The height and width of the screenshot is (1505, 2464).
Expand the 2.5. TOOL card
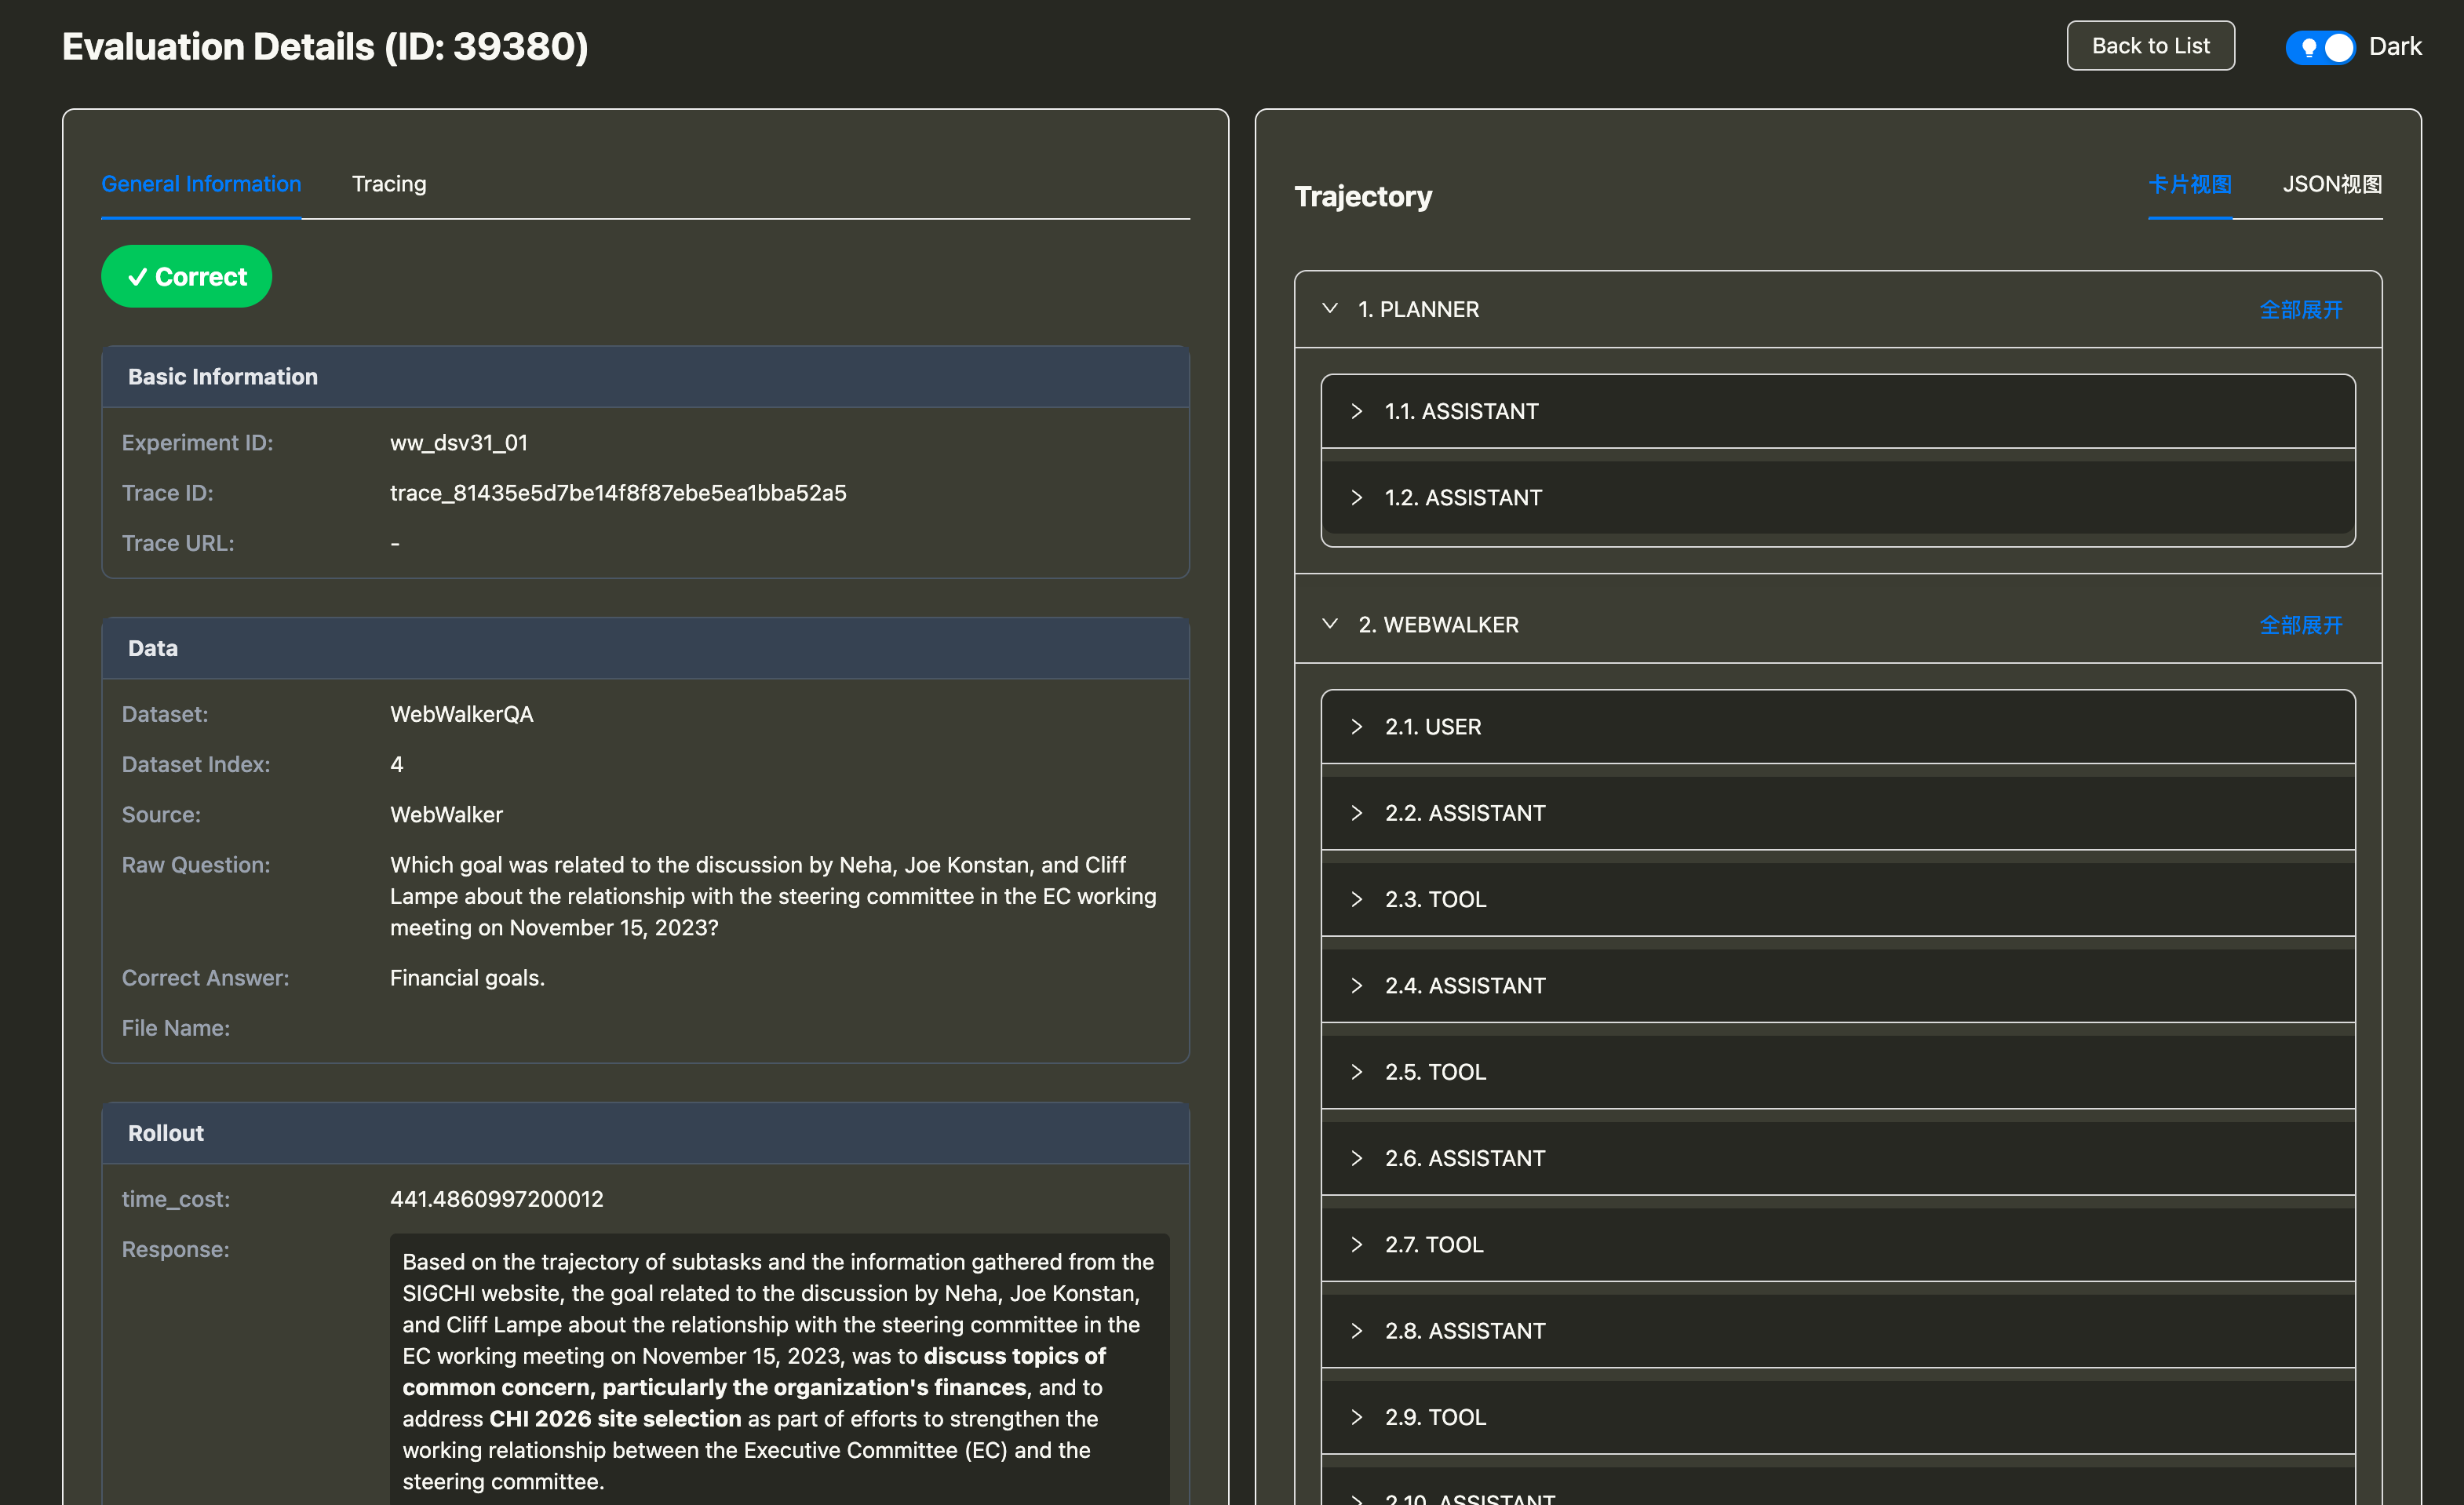coord(1837,1071)
